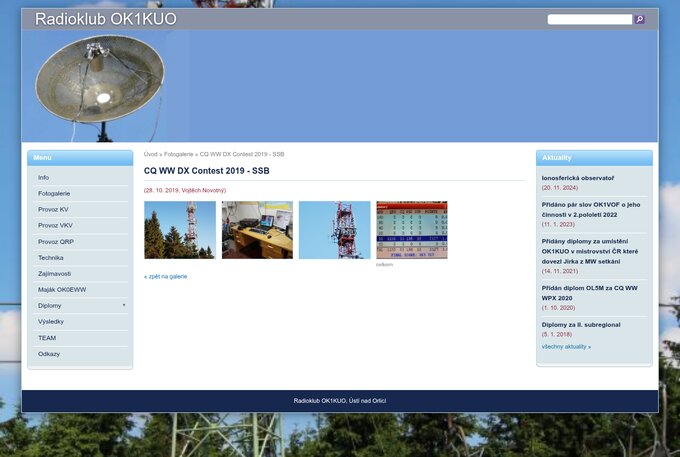The image size is (680, 457).
Task: Open the red-white antenna tower close-up thumbnail
Action: click(335, 230)
